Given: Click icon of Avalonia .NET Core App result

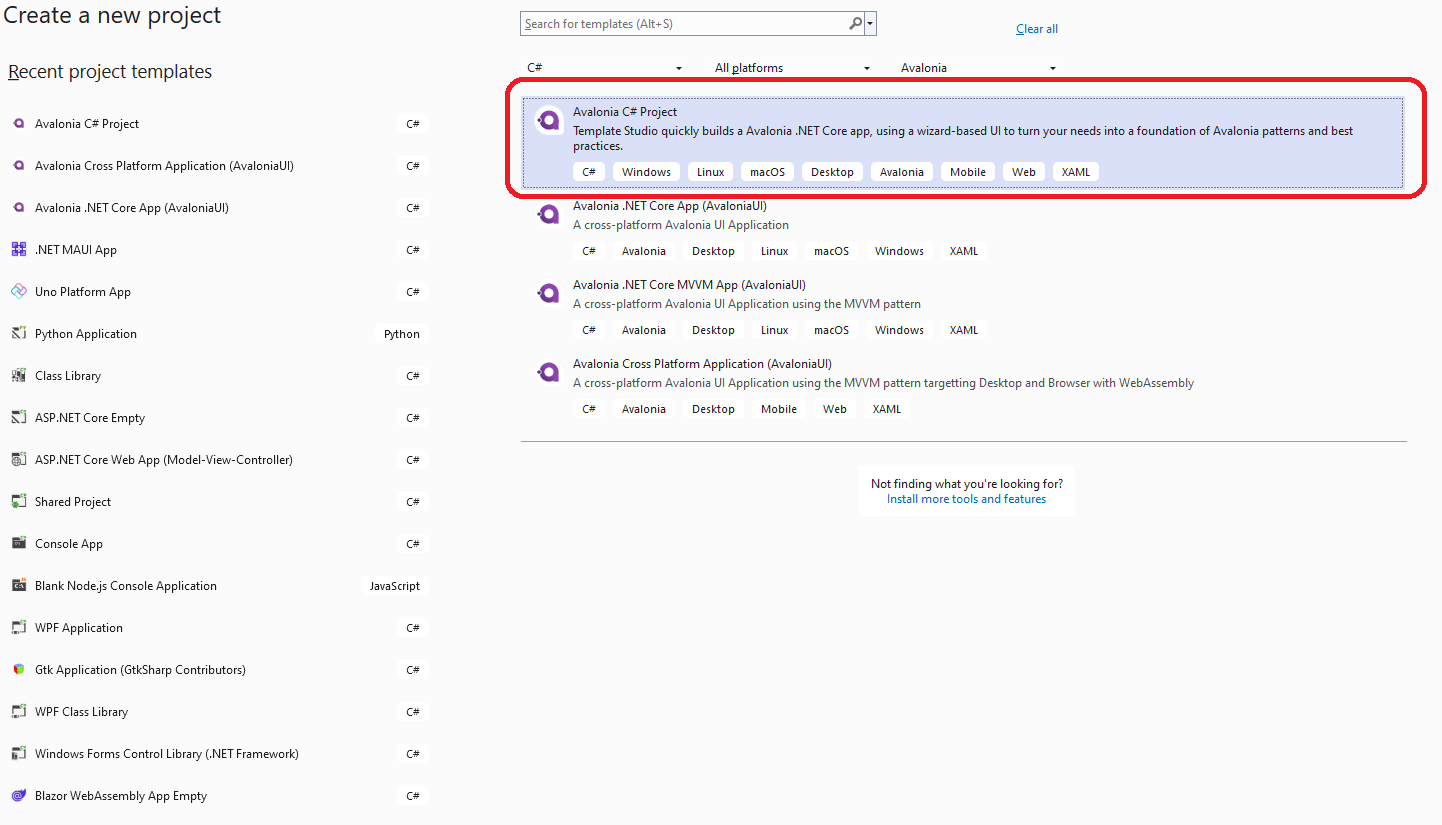Looking at the screenshot, I should (549, 214).
